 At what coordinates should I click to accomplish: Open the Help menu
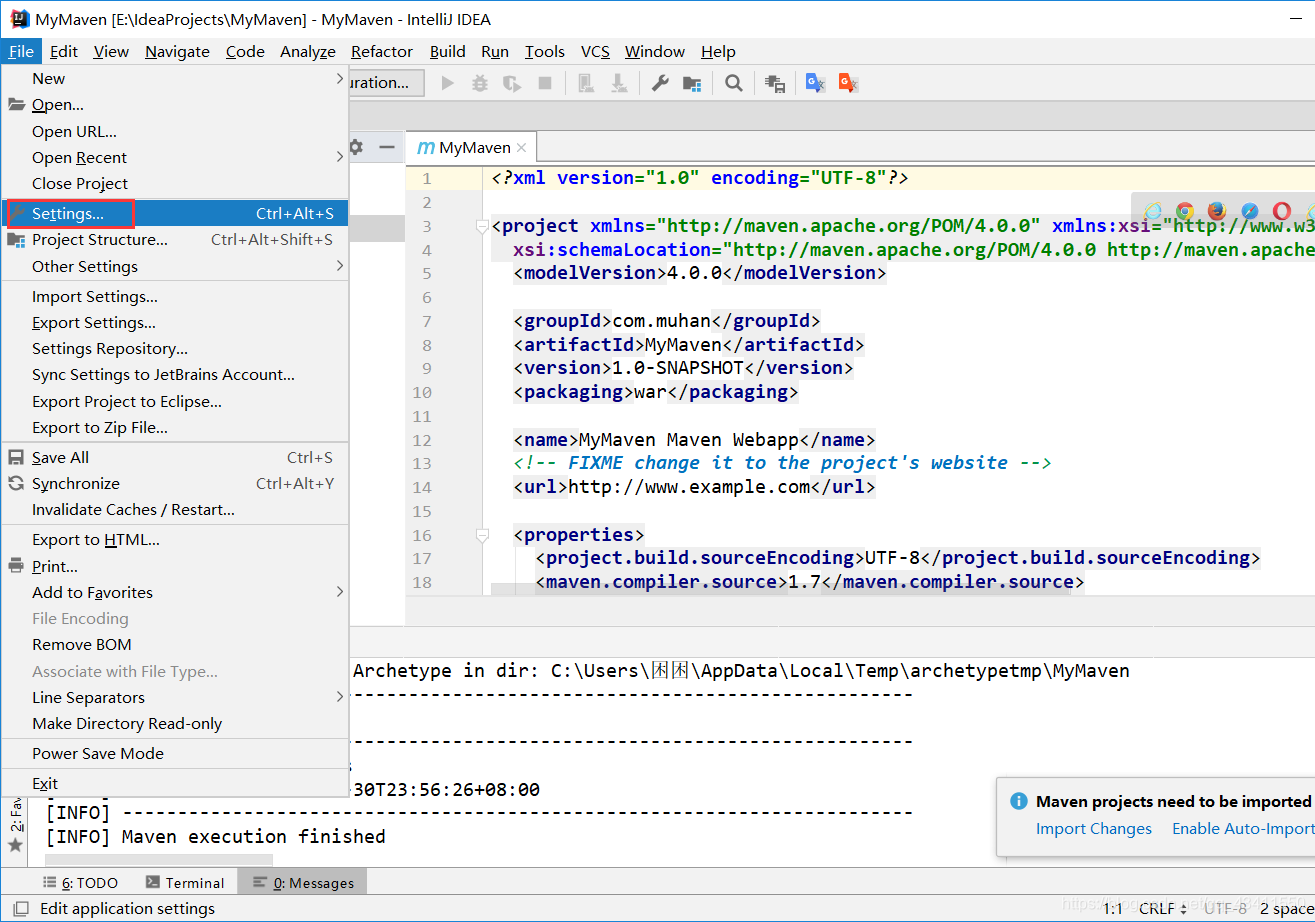[x=718, y=52]
